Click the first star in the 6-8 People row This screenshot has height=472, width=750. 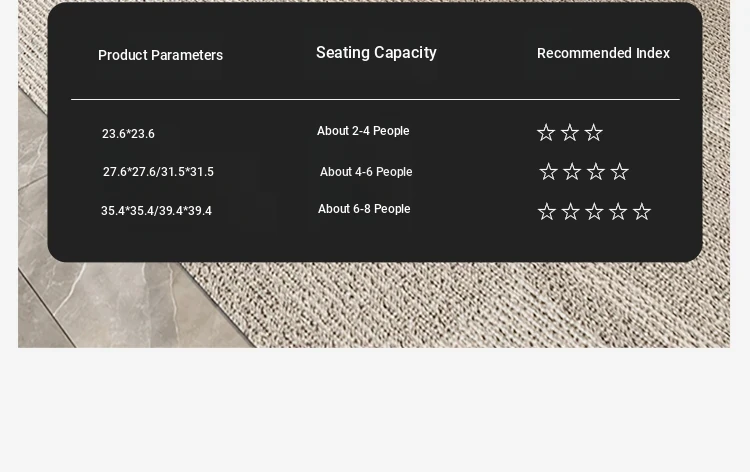547,211
